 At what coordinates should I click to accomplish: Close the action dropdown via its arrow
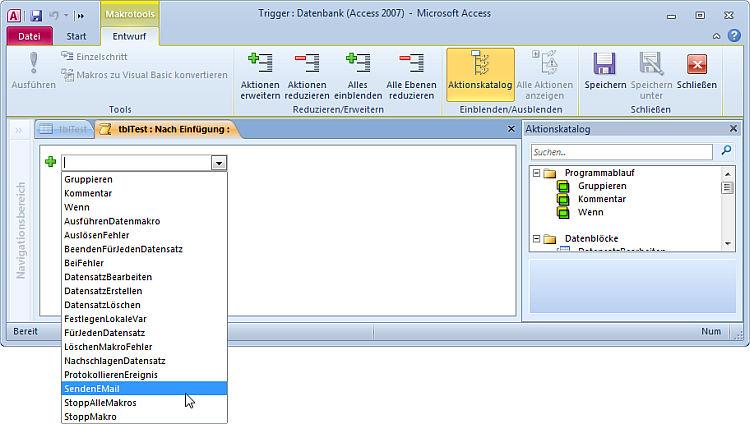[x=219, y=162]
